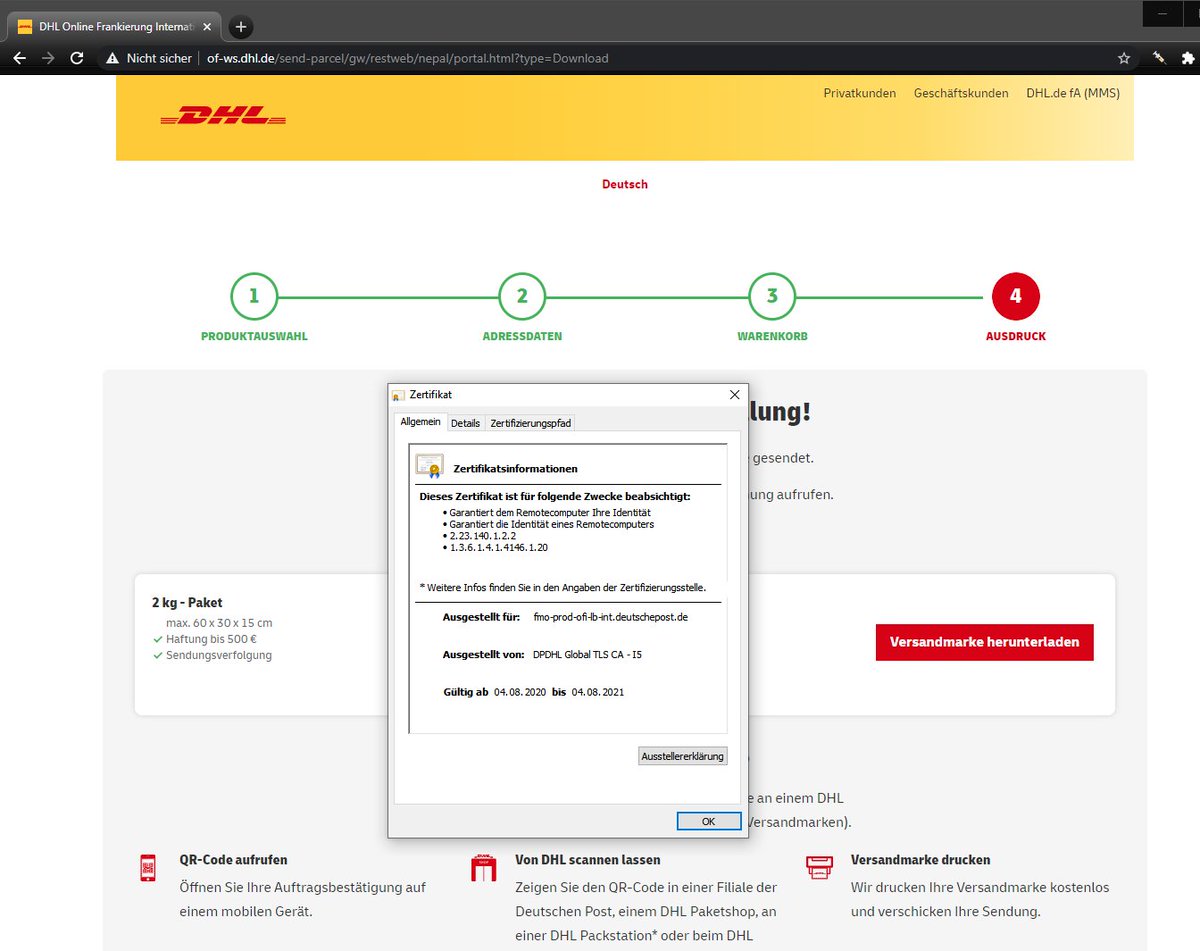Confirm the certificate dialog with OK
Image resolution: width=1200 pixels, height=951 pixels.
[x=708, y=821]
